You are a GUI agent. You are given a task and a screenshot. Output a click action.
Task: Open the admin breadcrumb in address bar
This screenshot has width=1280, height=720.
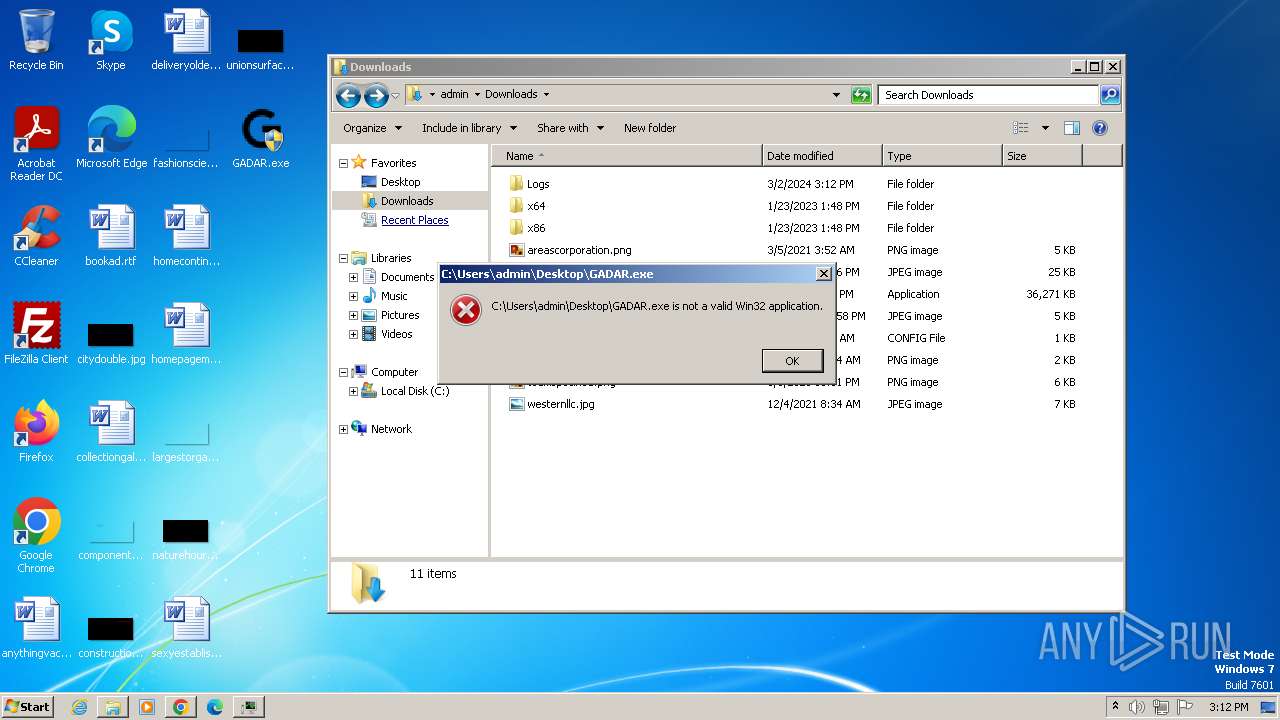(454, 94)
